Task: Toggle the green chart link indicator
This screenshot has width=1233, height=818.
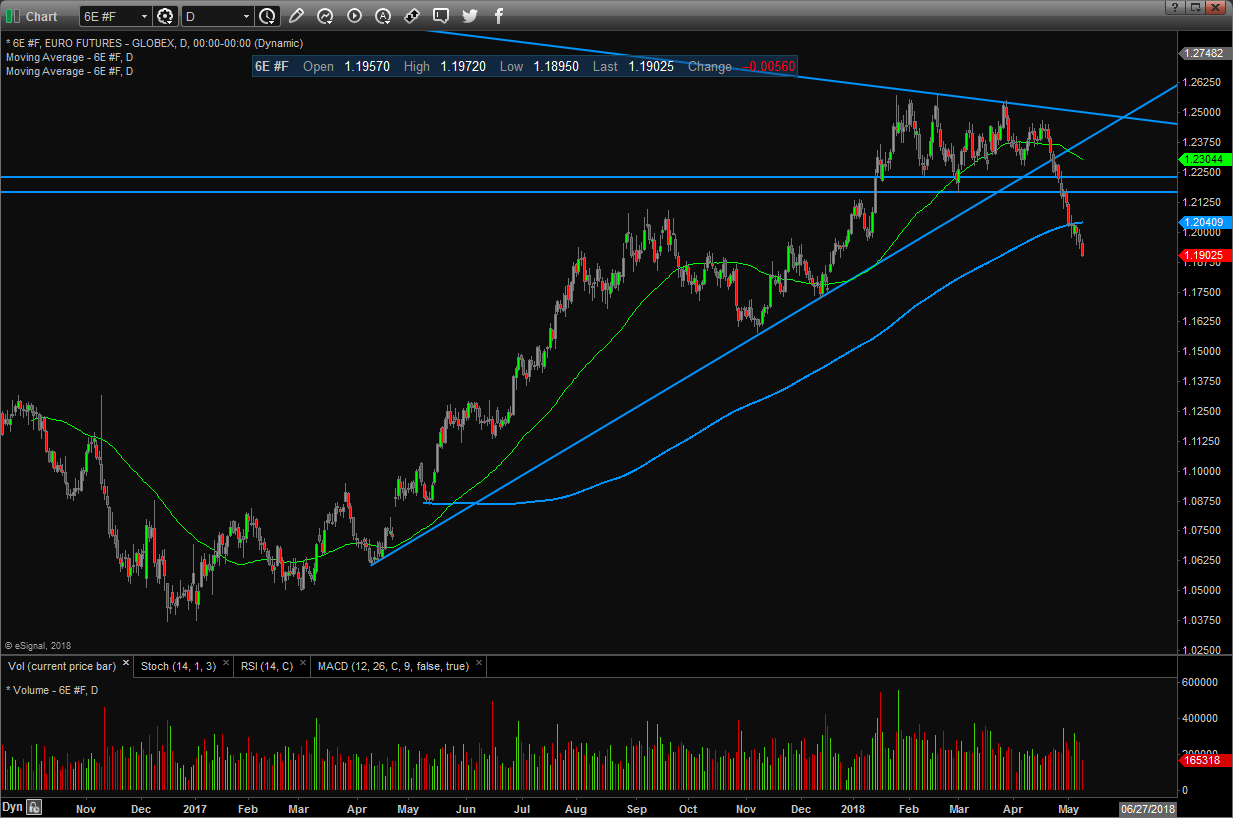Action: [11, 16]
